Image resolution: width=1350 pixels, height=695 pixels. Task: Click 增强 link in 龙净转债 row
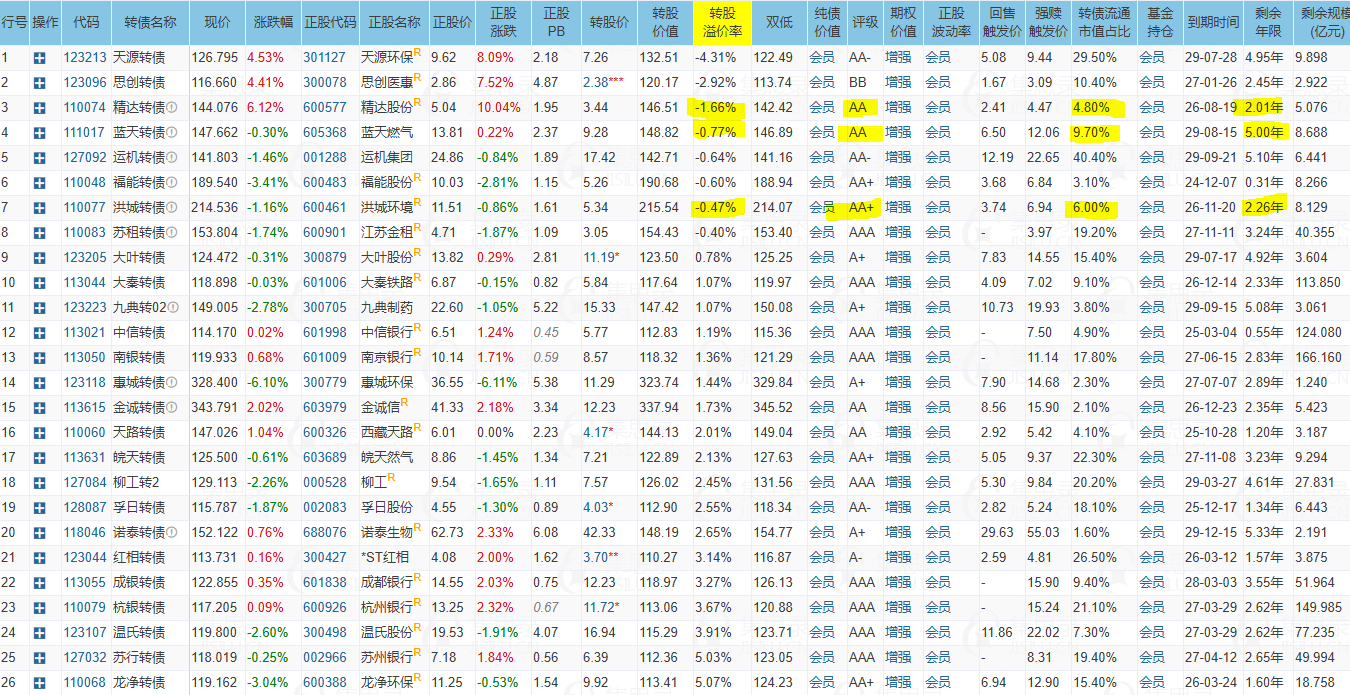pyautogui.click(x=897, y=683)
